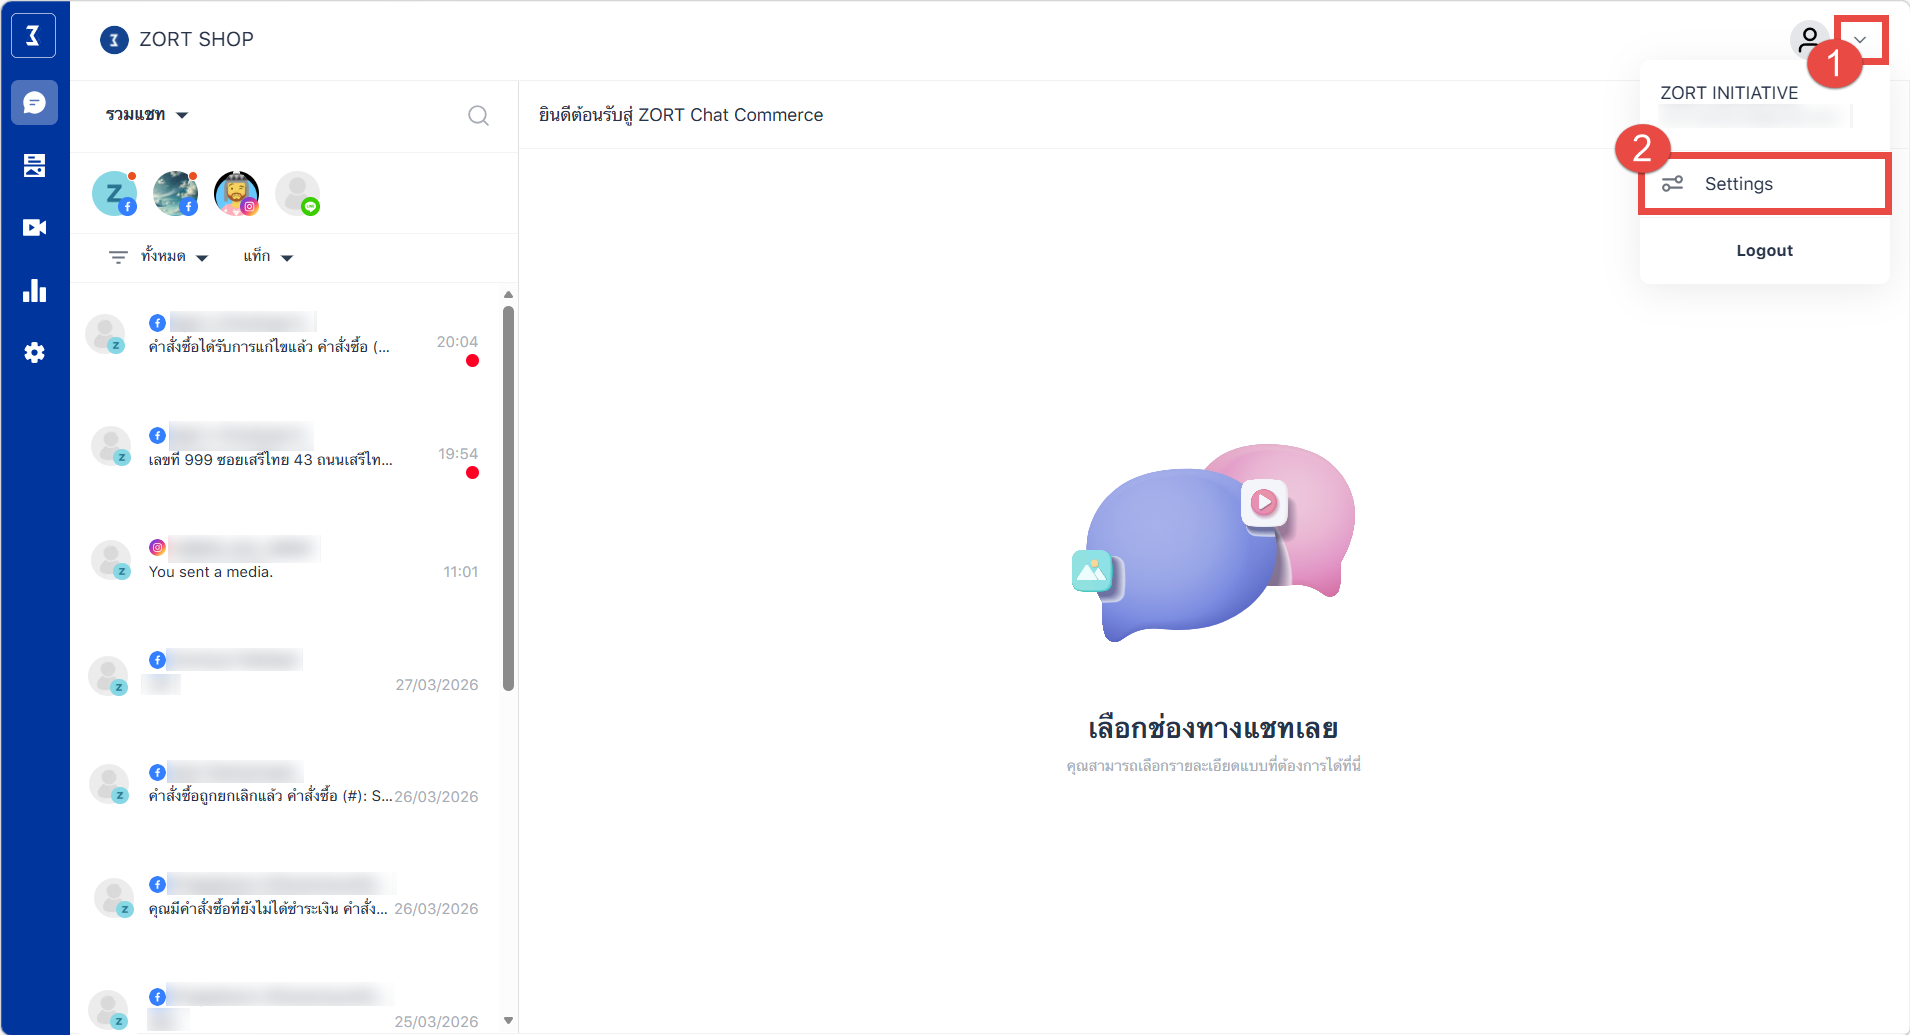Open the bar chart reports icon
1910x1035 pixels.
point(34,291)
